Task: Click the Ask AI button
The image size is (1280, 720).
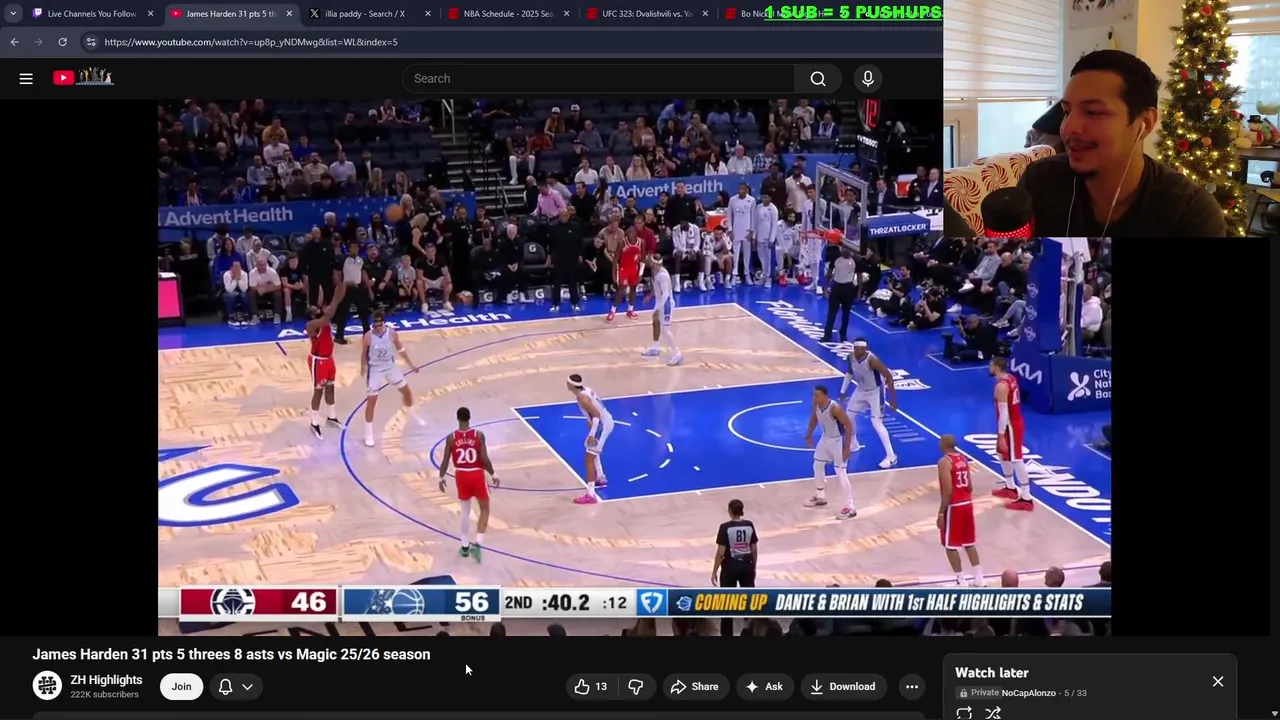Action: 763,686
